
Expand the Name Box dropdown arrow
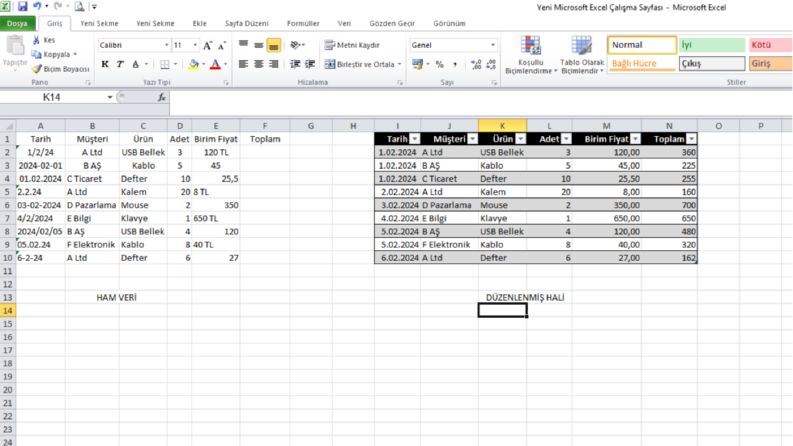pos(109,97)
